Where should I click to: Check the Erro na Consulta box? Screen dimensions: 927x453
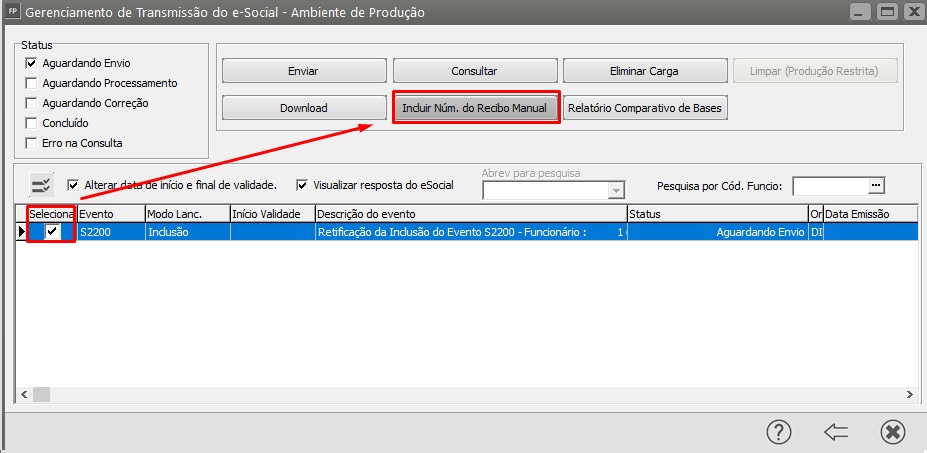pos(31,144)
